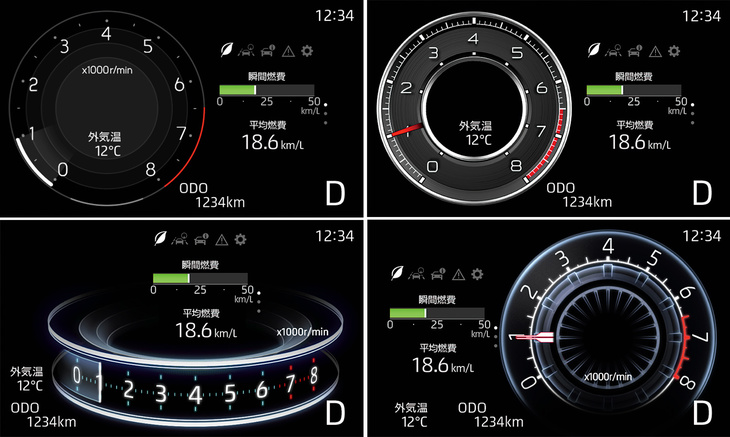Click ODO 1234km reading in the bottom-left panel
Image resolution: width=730 pixels, height=437 pixels.
(46, 414)
